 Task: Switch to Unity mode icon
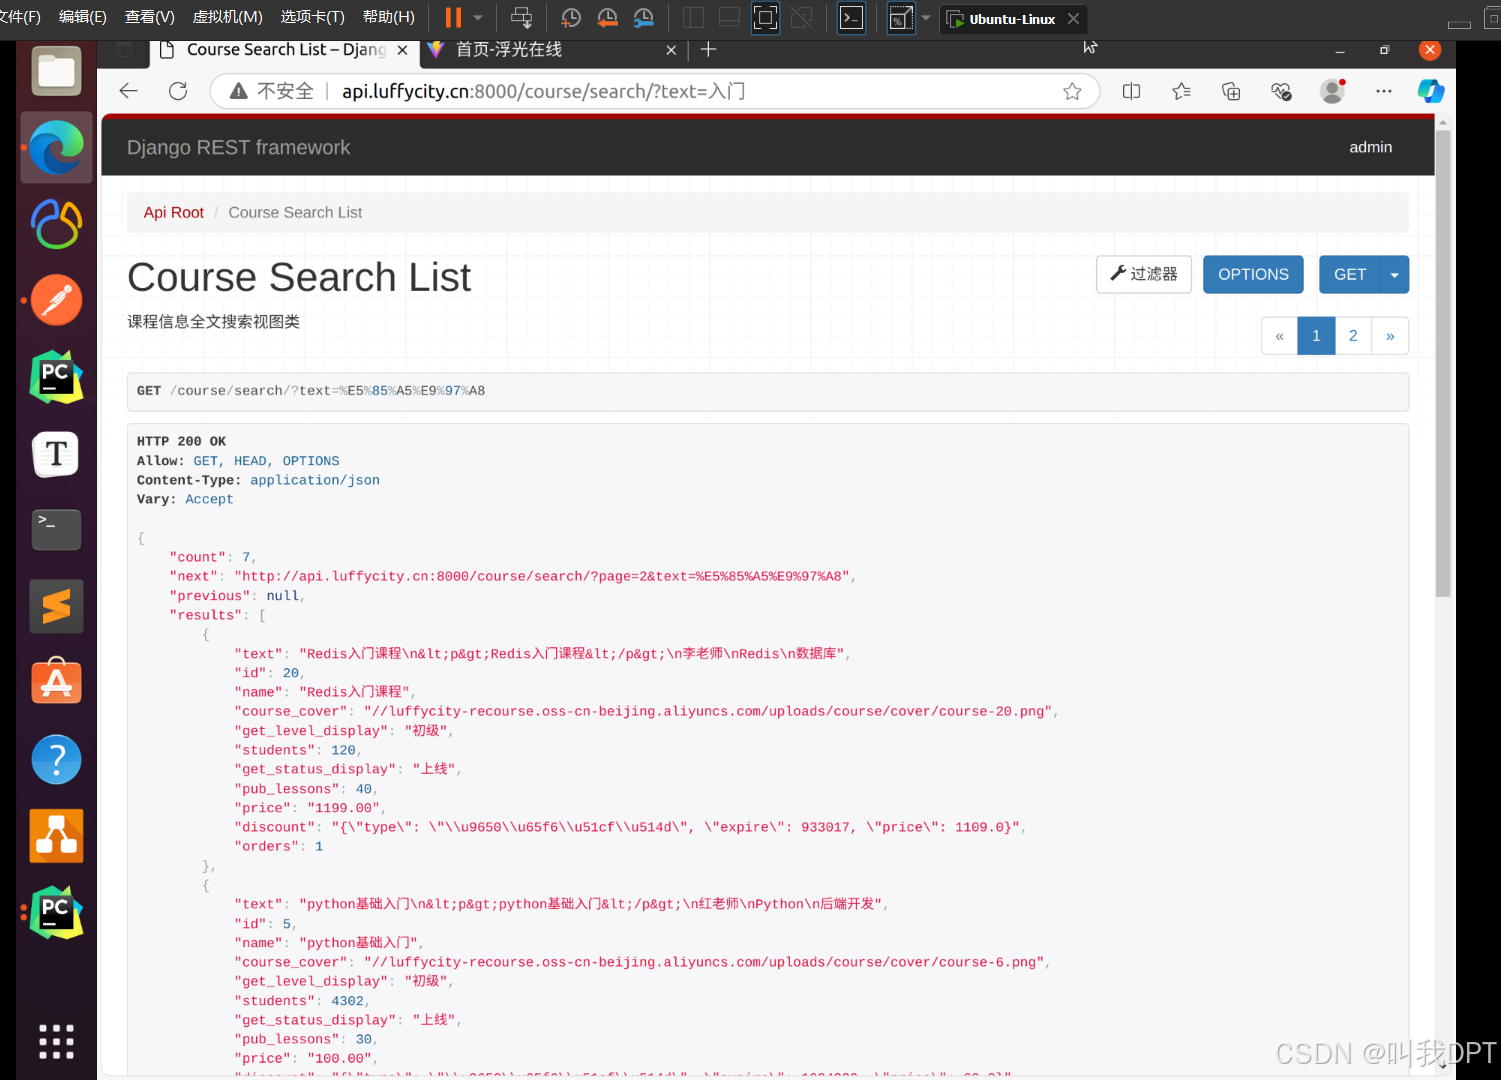tap(801, 17)
